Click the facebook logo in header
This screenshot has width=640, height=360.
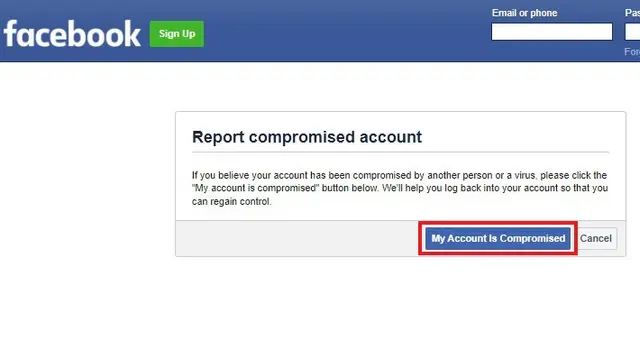coord(72,34)
